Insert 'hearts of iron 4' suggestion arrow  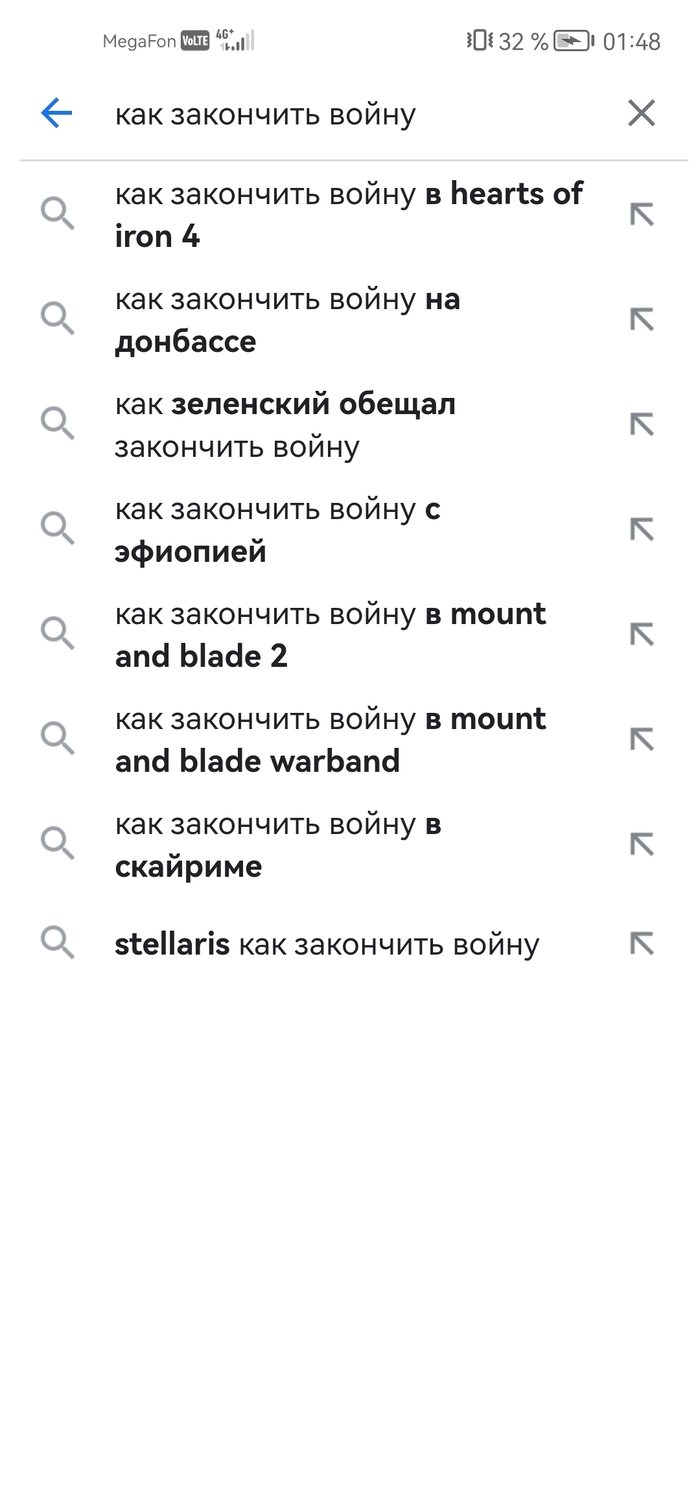(x=641, y=214)
